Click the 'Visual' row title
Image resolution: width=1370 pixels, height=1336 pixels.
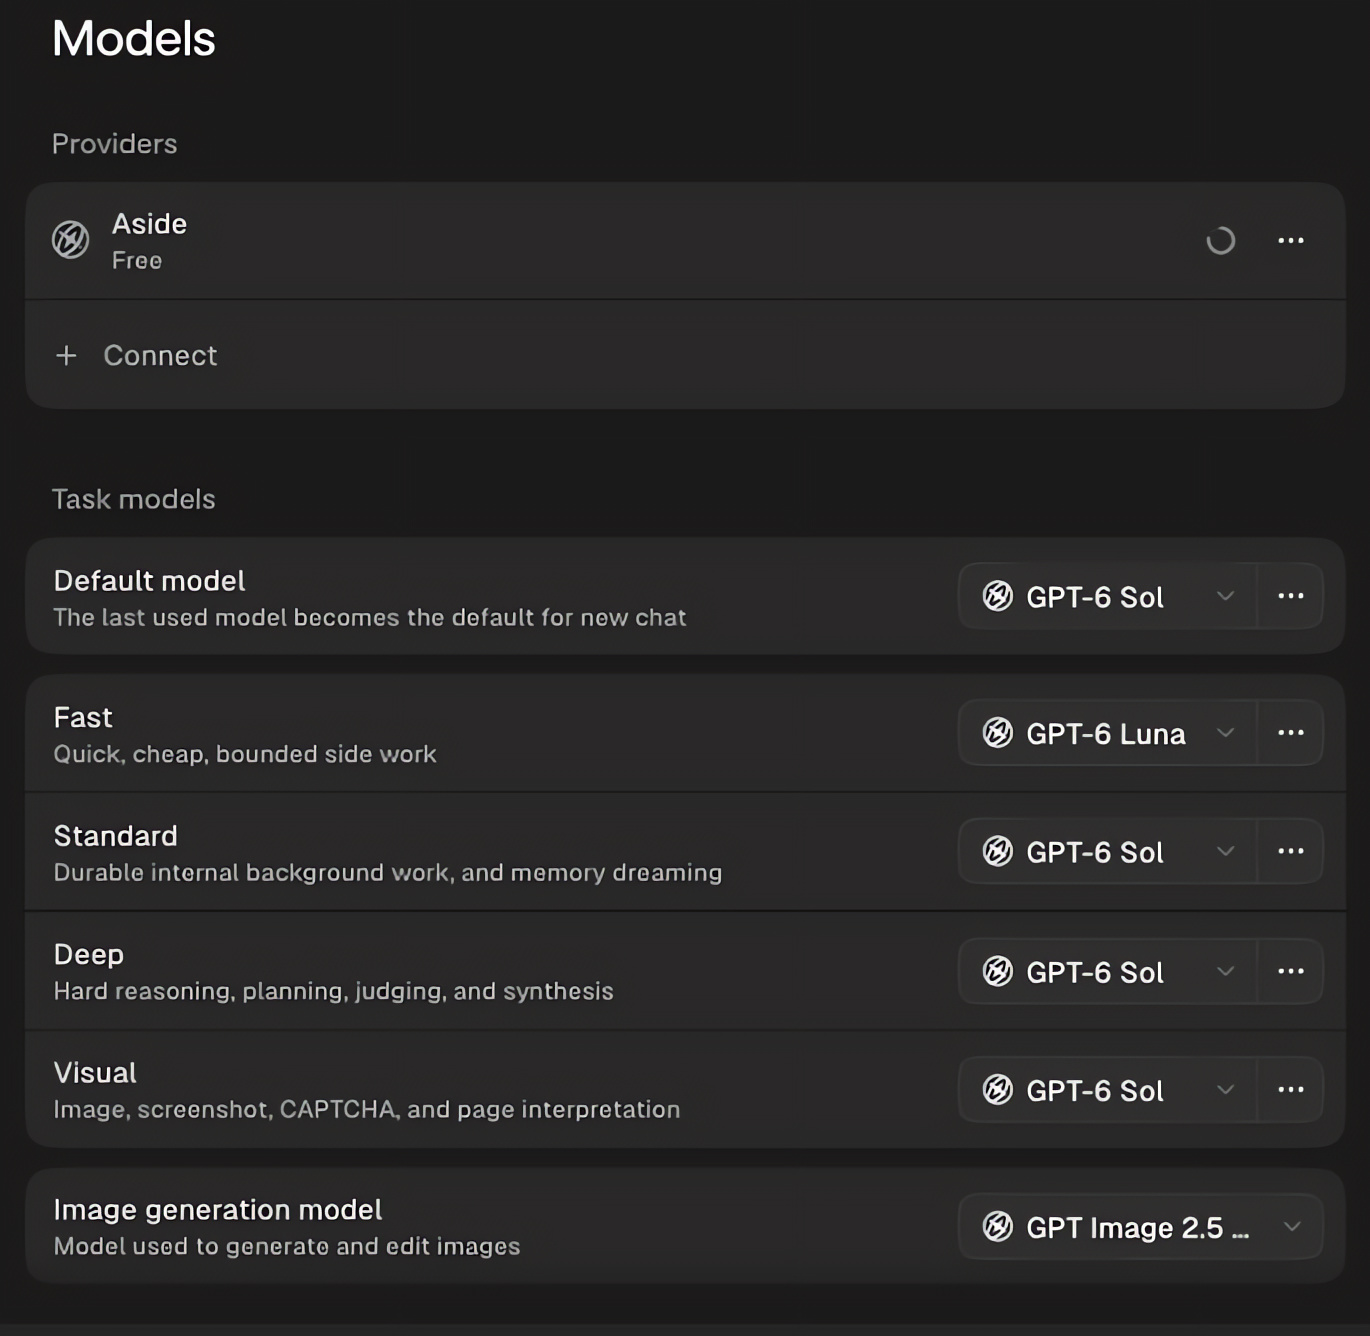click(x=95, y=1073)
